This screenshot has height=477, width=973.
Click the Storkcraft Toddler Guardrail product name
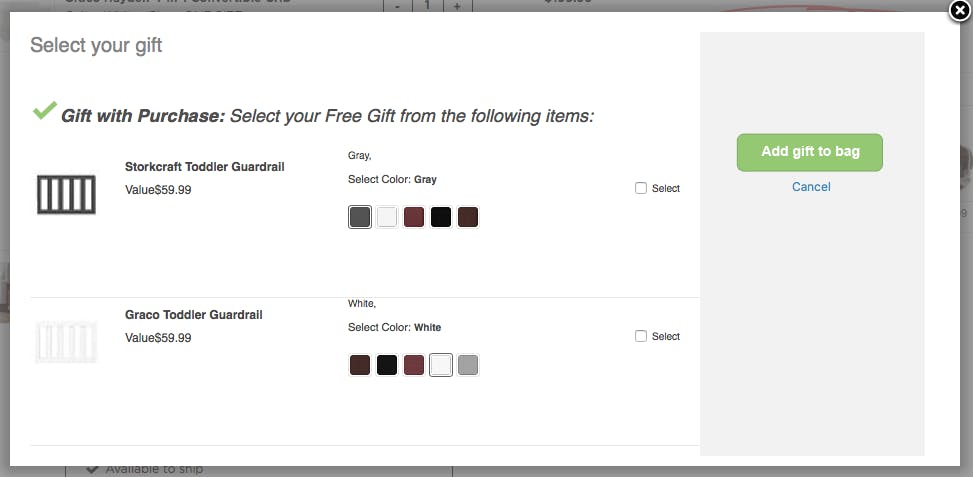tap(205, 167)
